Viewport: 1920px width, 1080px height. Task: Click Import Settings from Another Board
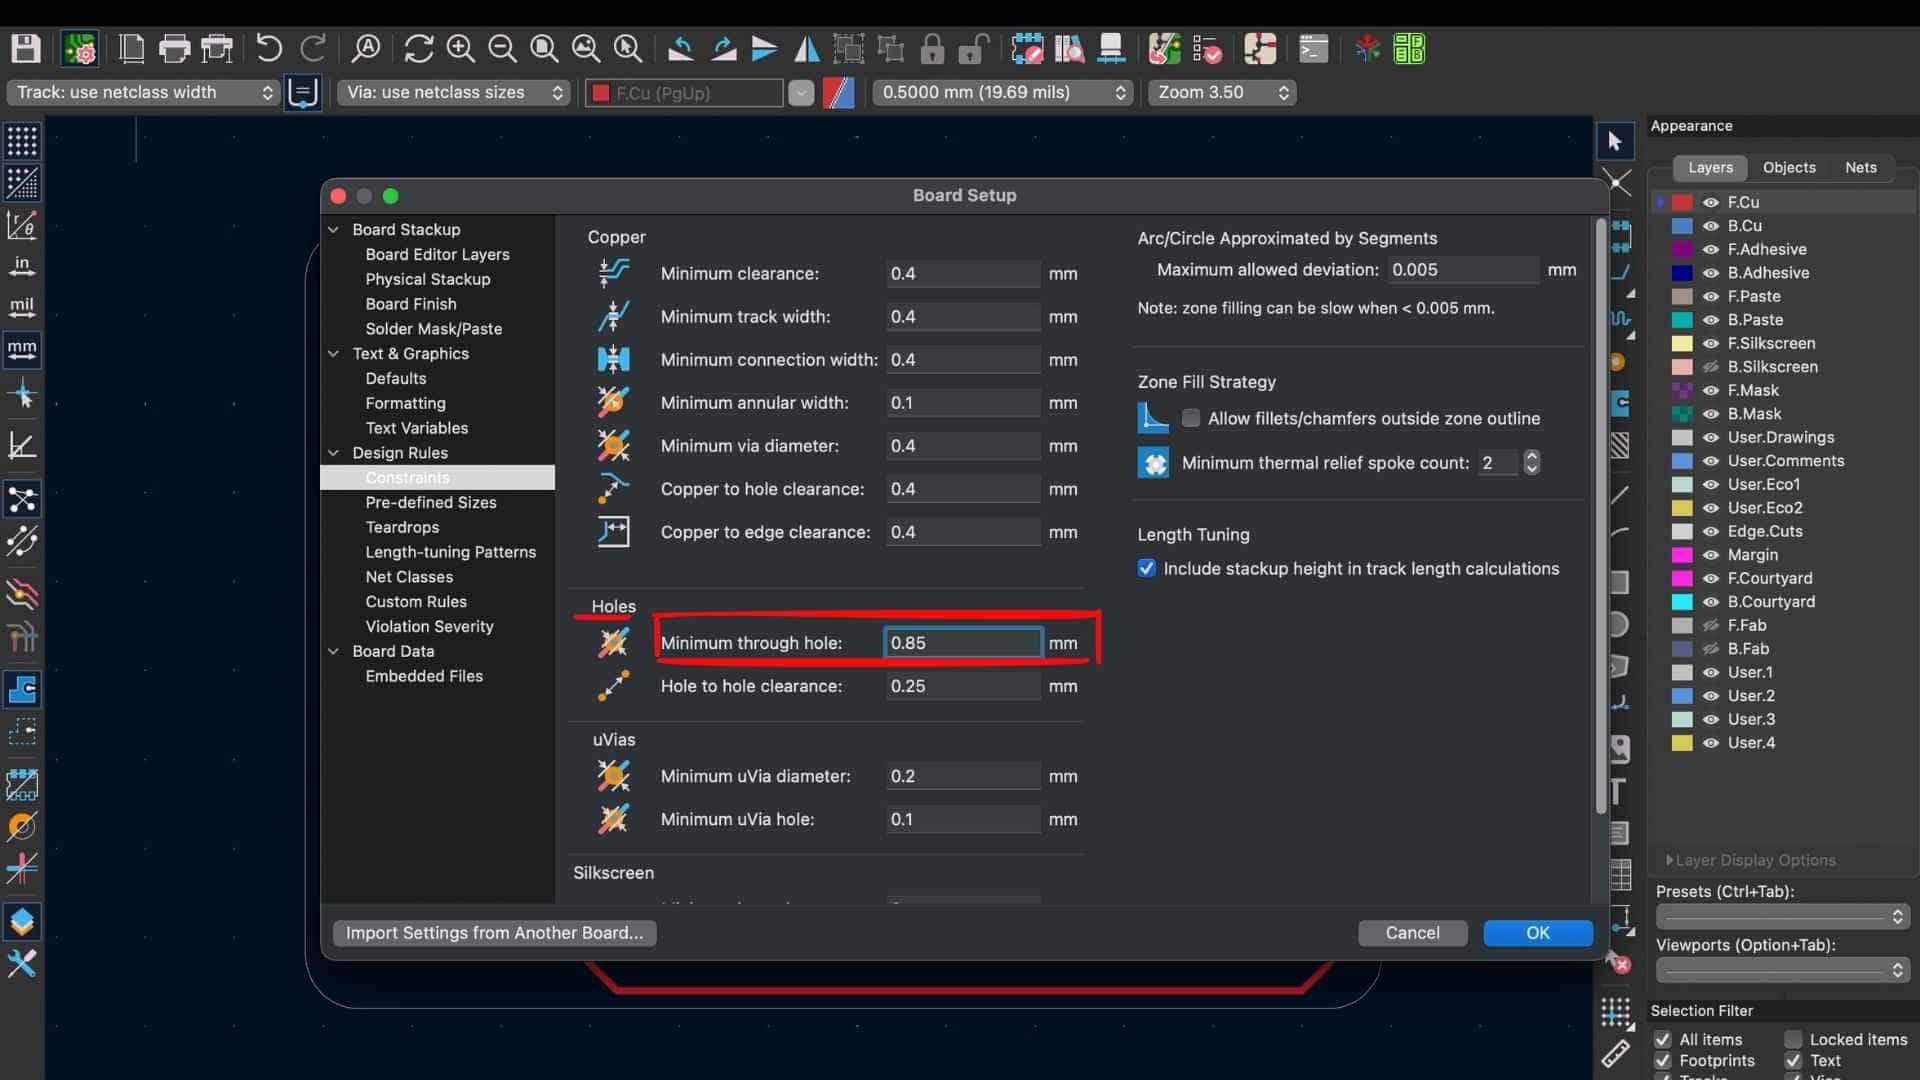(494, 932)
